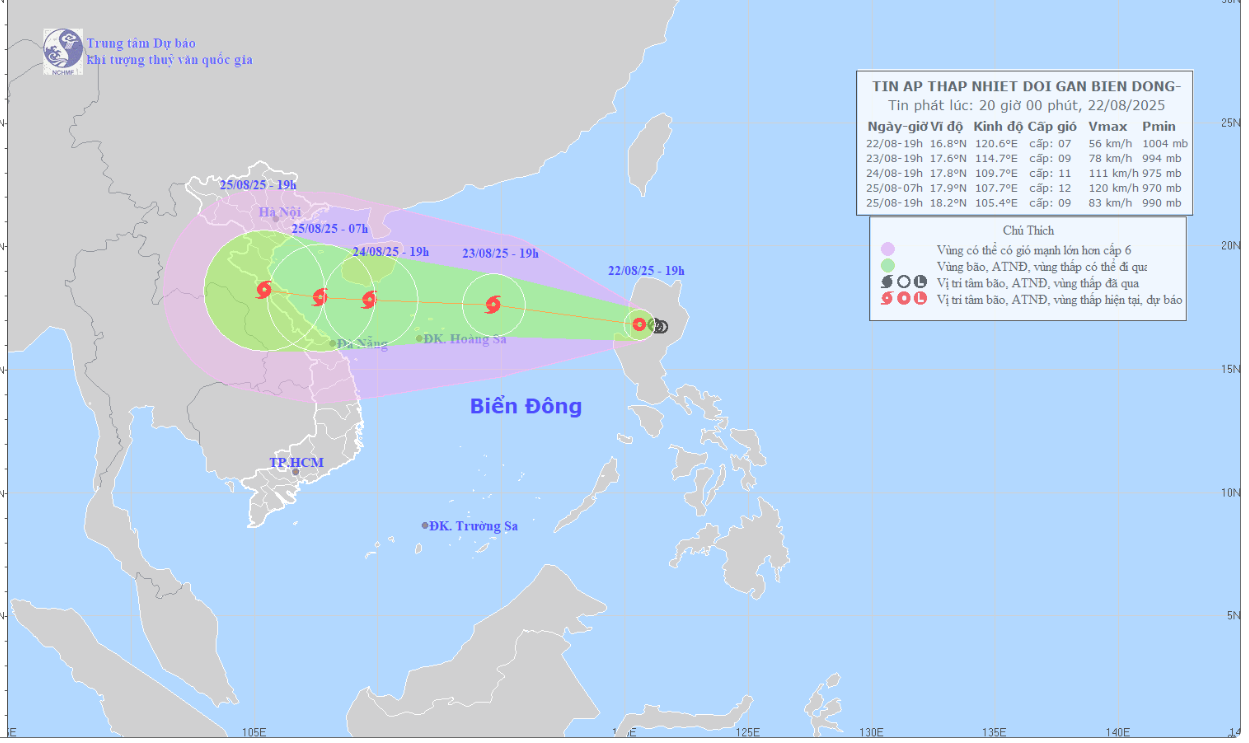Image resolution: width=1249 pixels, height=743 pixels.
Task: Click the 'Vmax' column header in table
Action: click(1107, 127)
